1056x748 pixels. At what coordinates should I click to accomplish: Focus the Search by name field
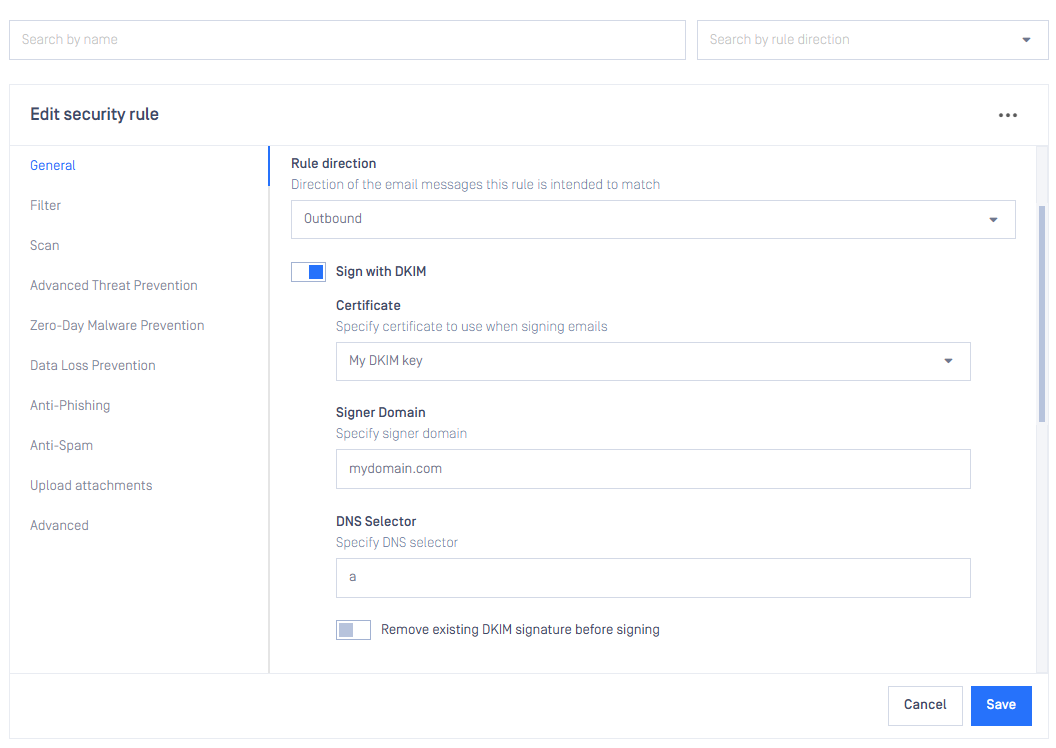tap(348, 40)
